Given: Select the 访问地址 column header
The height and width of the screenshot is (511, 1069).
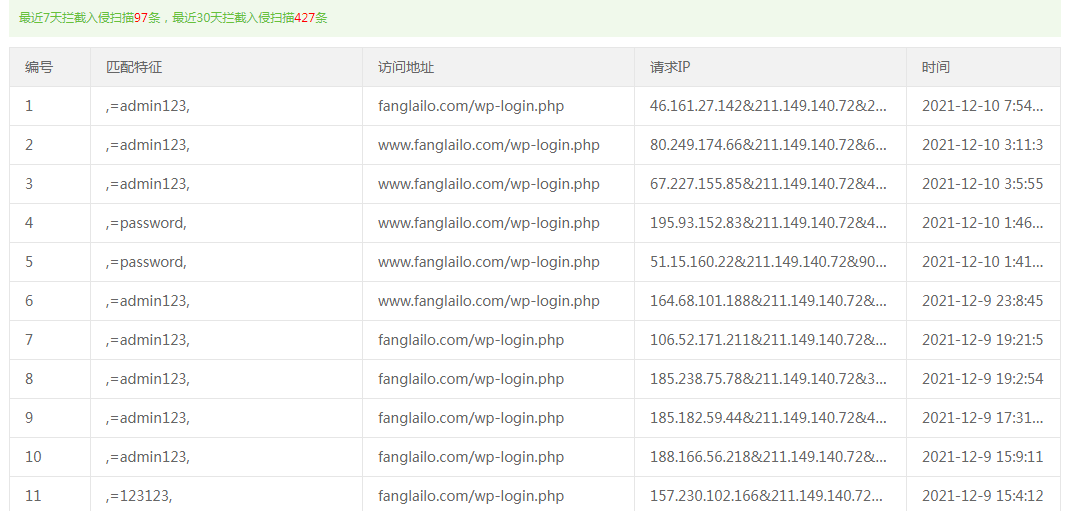Looking at the screenshot, I should click(x=406, y=67).
